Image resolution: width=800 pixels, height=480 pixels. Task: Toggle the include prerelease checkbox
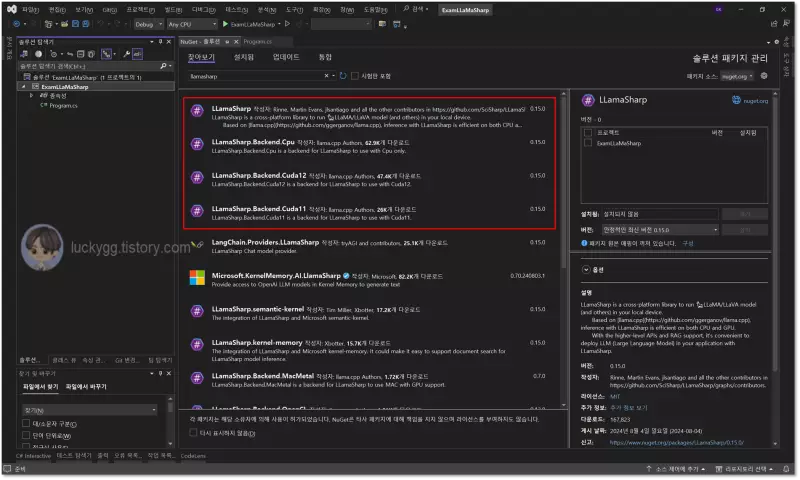pos(355,76)
